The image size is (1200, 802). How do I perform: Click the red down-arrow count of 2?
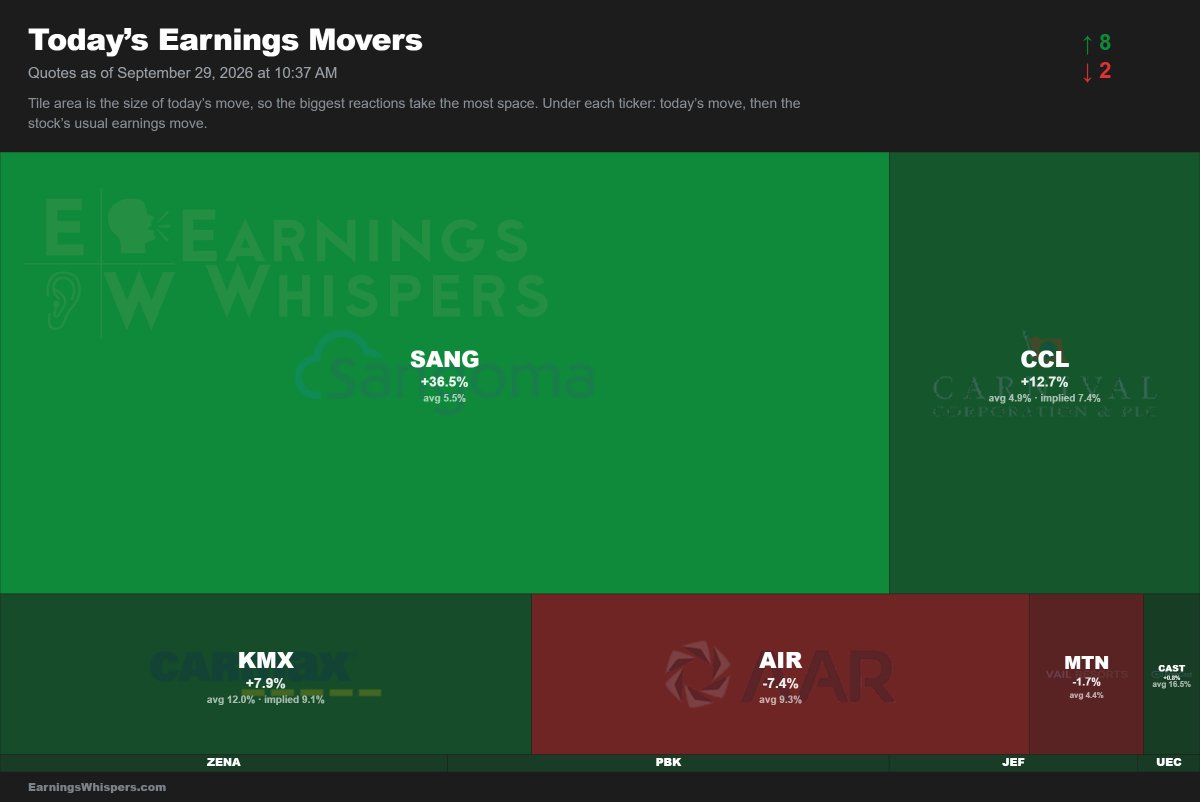click(1096, 71)
